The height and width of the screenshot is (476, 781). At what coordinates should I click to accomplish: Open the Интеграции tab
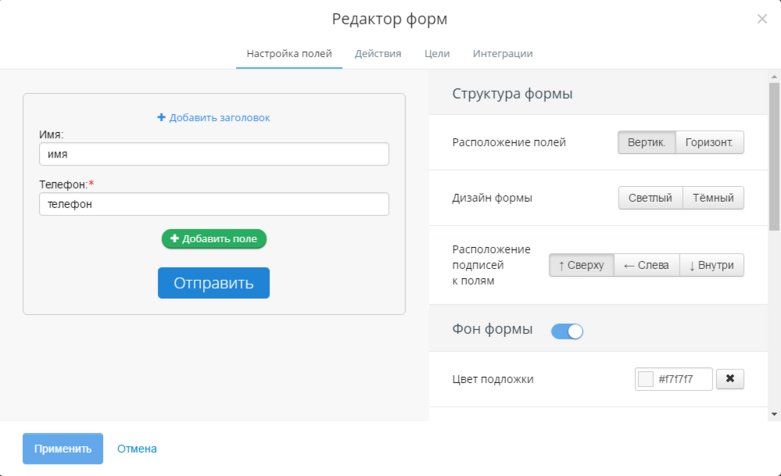pyautogui.click(x=503, y=53)
